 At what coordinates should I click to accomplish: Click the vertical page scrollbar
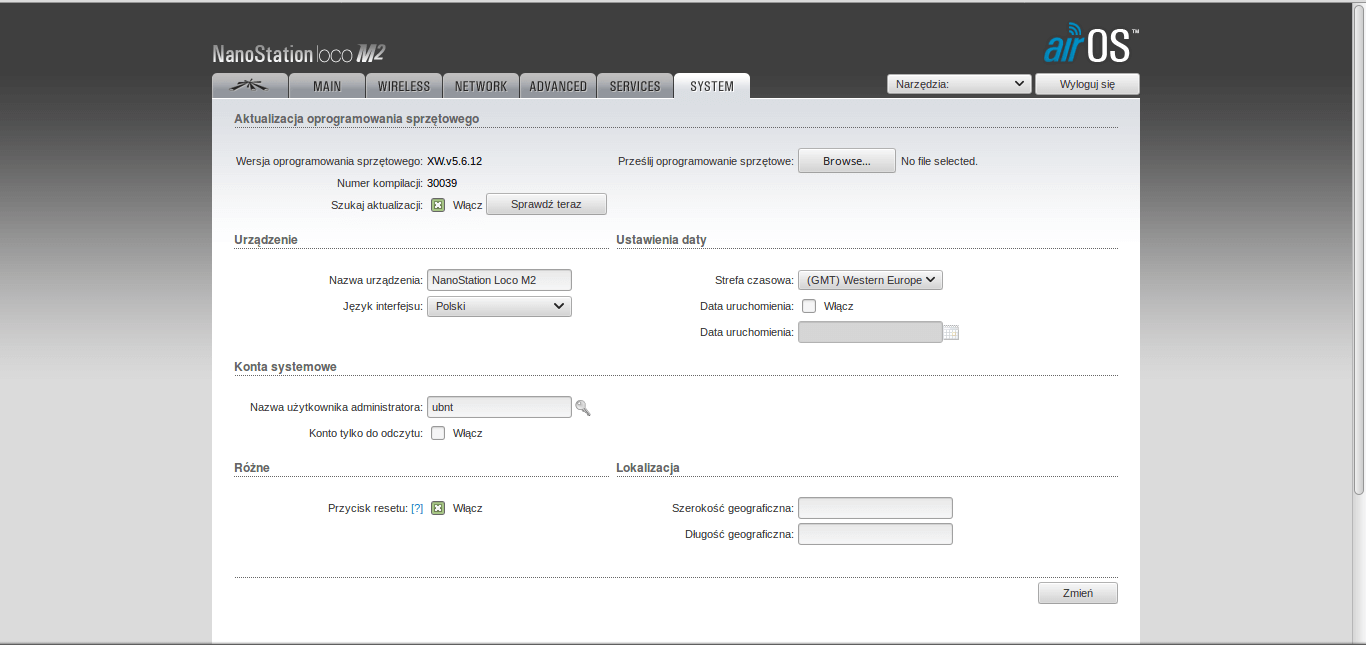click(x=1359, y=250)
